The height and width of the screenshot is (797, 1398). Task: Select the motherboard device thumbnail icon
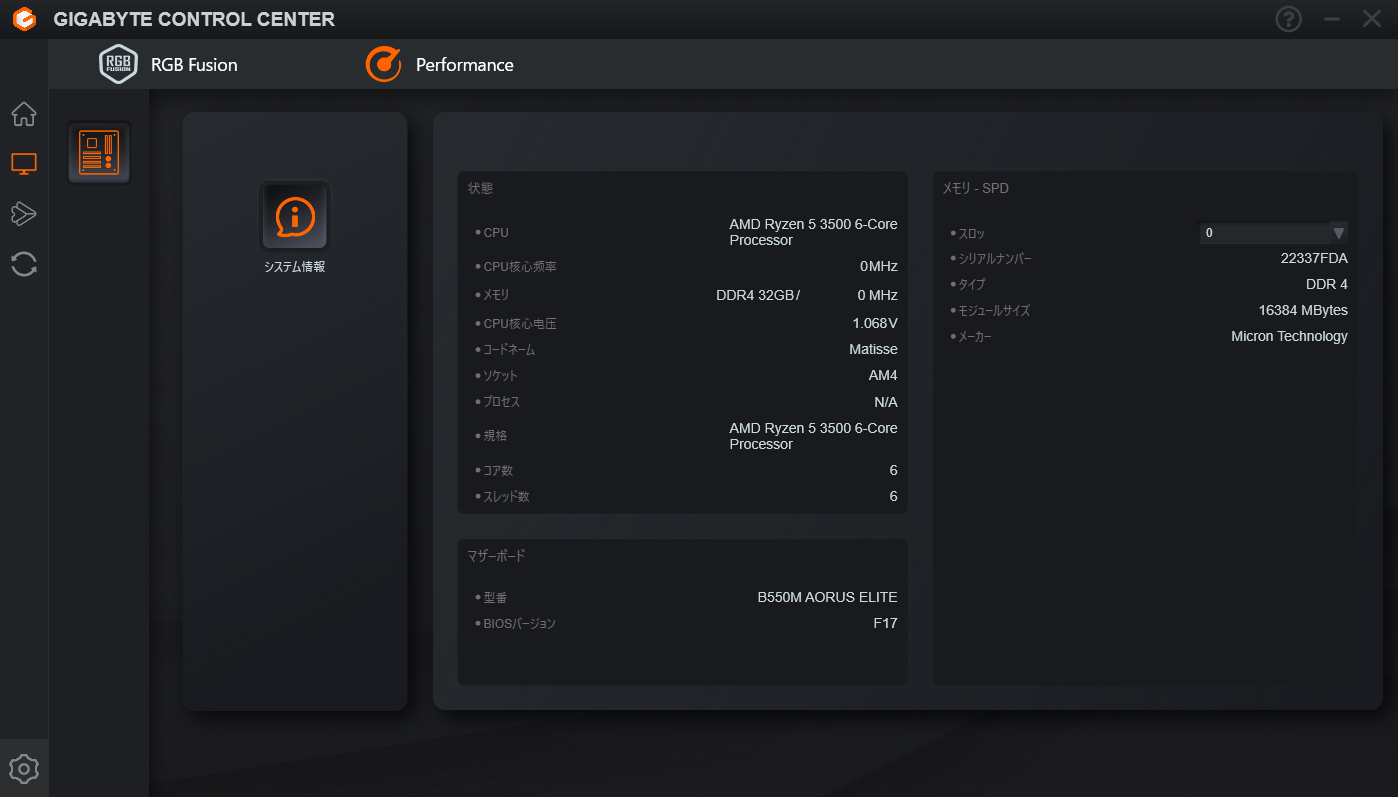pyautogui.click(x=99, y=153)
